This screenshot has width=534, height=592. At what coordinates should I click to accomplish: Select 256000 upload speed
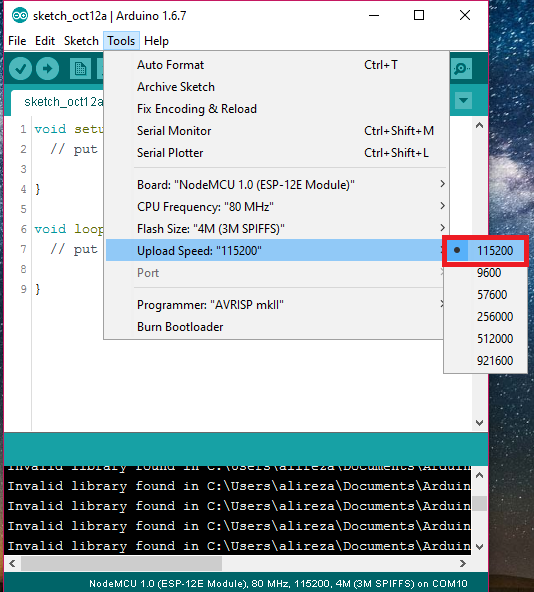(x=486, y=316)
